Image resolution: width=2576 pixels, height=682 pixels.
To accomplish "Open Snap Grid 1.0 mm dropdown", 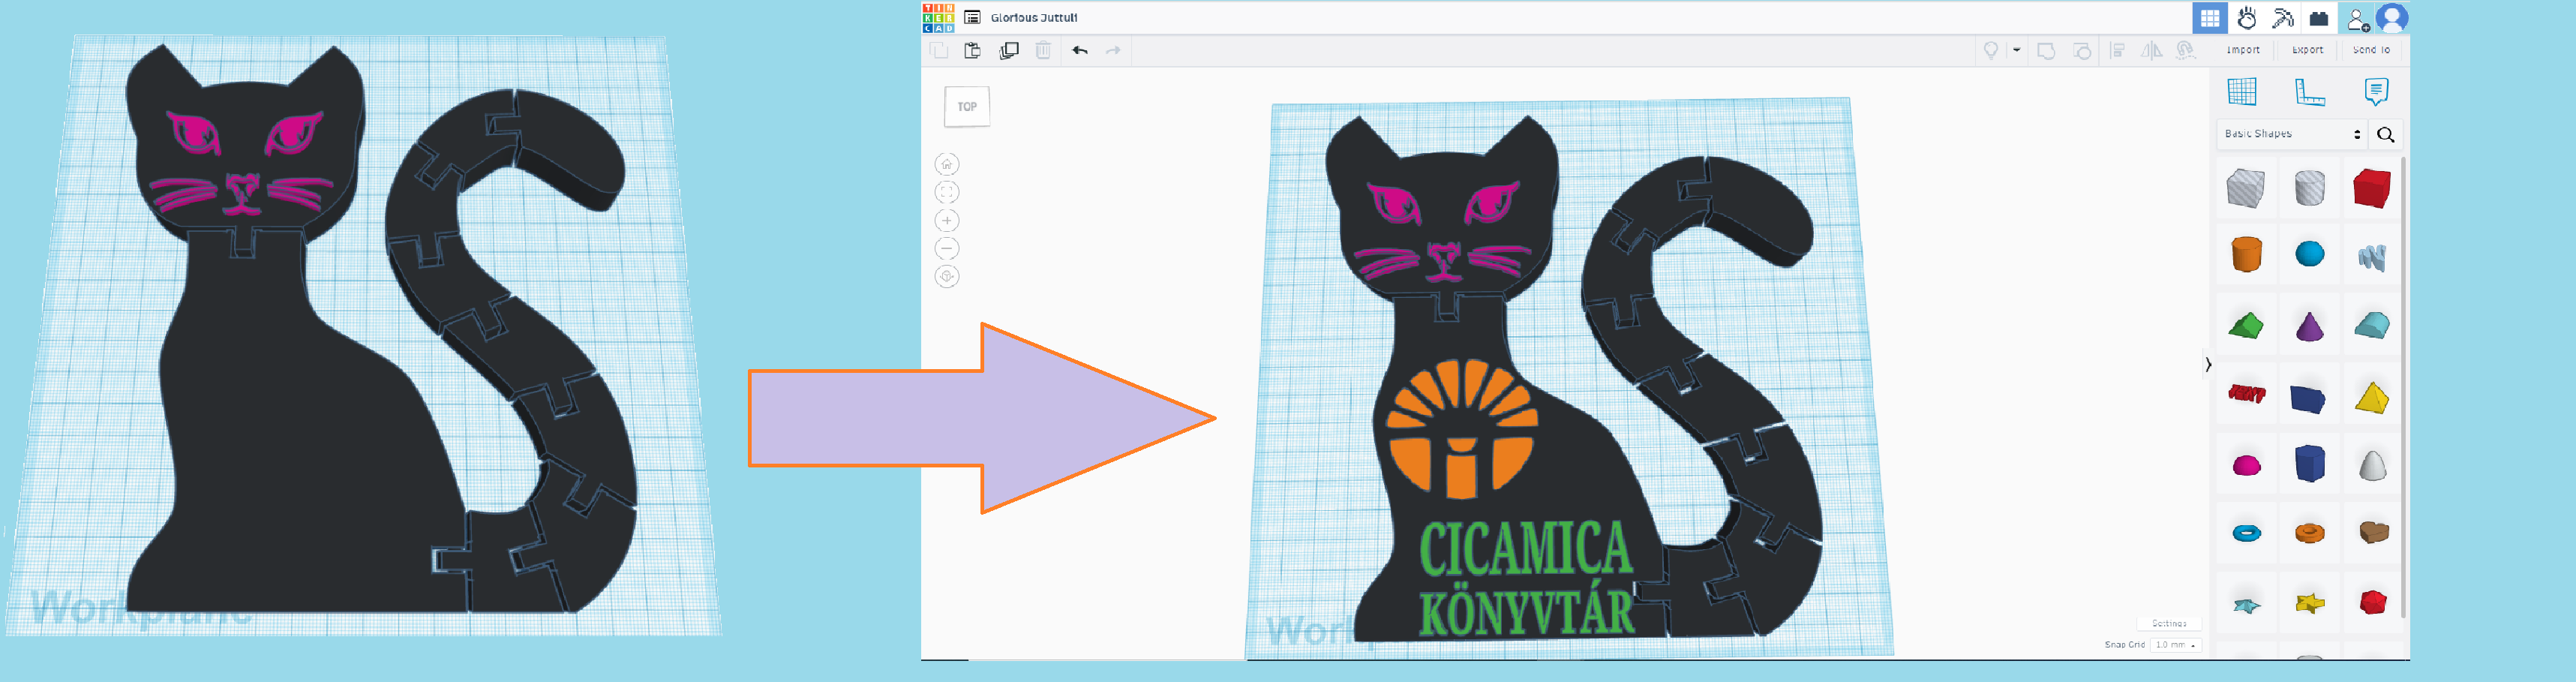I will [2176, 645].
